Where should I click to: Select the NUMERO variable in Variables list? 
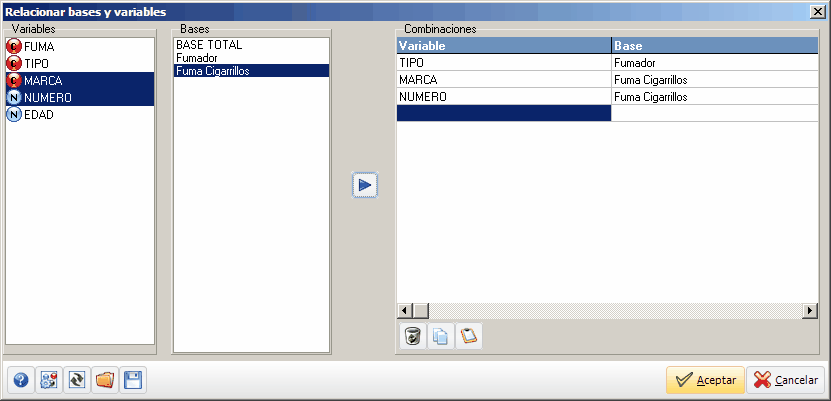pyautogui.click(x=80, y=97)
